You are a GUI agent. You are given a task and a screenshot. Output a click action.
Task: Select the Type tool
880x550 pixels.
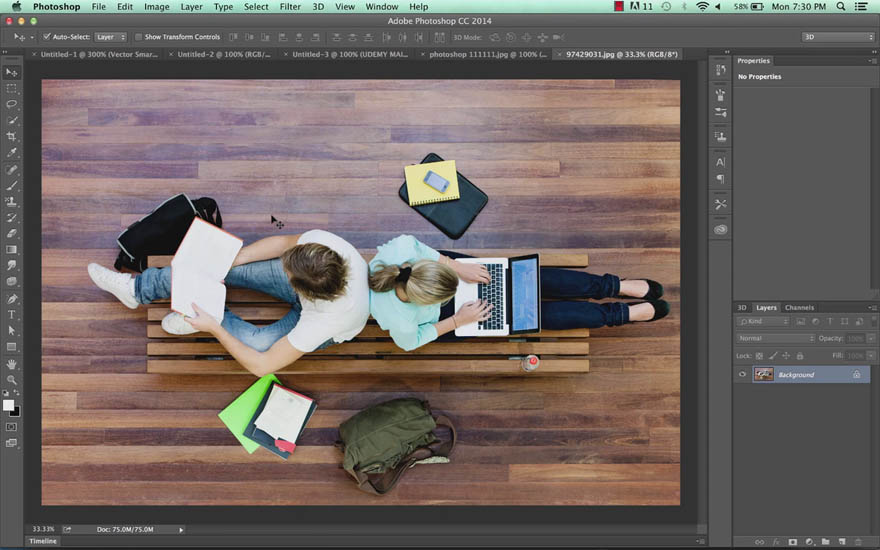coord(11,314)
